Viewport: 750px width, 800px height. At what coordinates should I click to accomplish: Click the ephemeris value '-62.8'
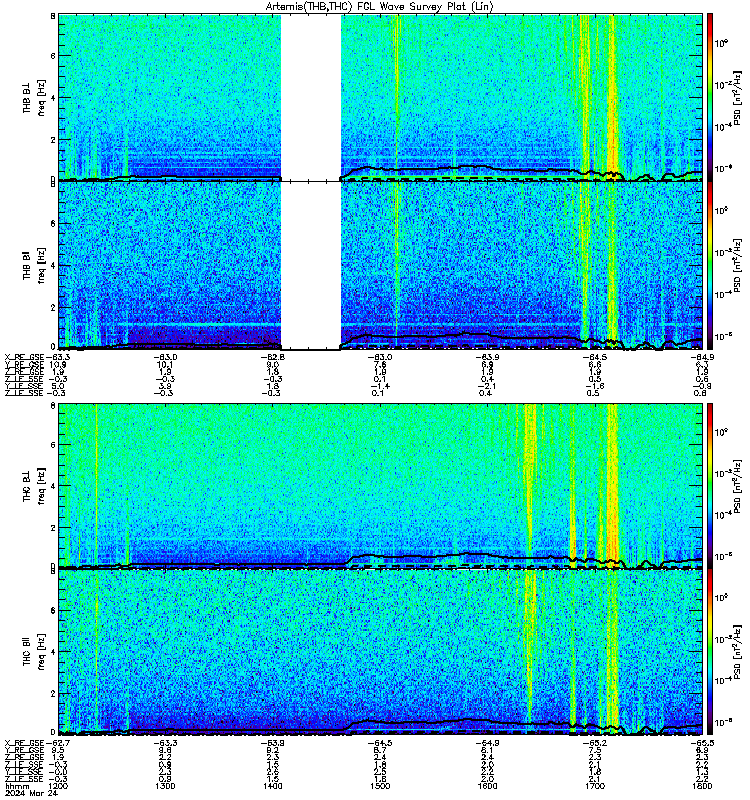(273, 357)
